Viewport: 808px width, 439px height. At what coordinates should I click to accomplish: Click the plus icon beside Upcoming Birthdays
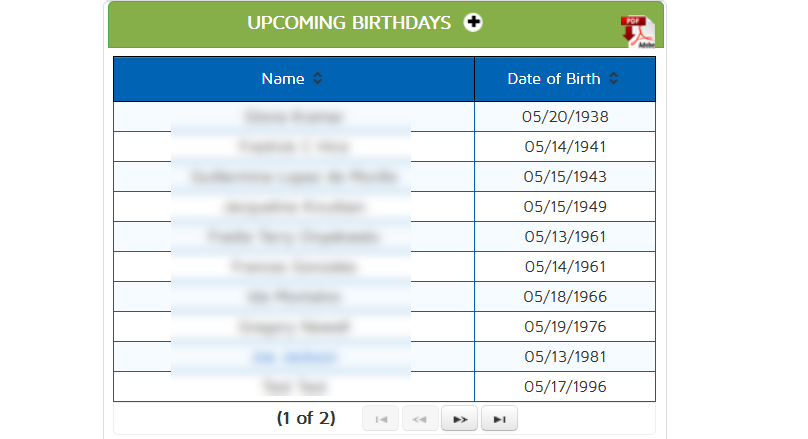click(474, 22)
